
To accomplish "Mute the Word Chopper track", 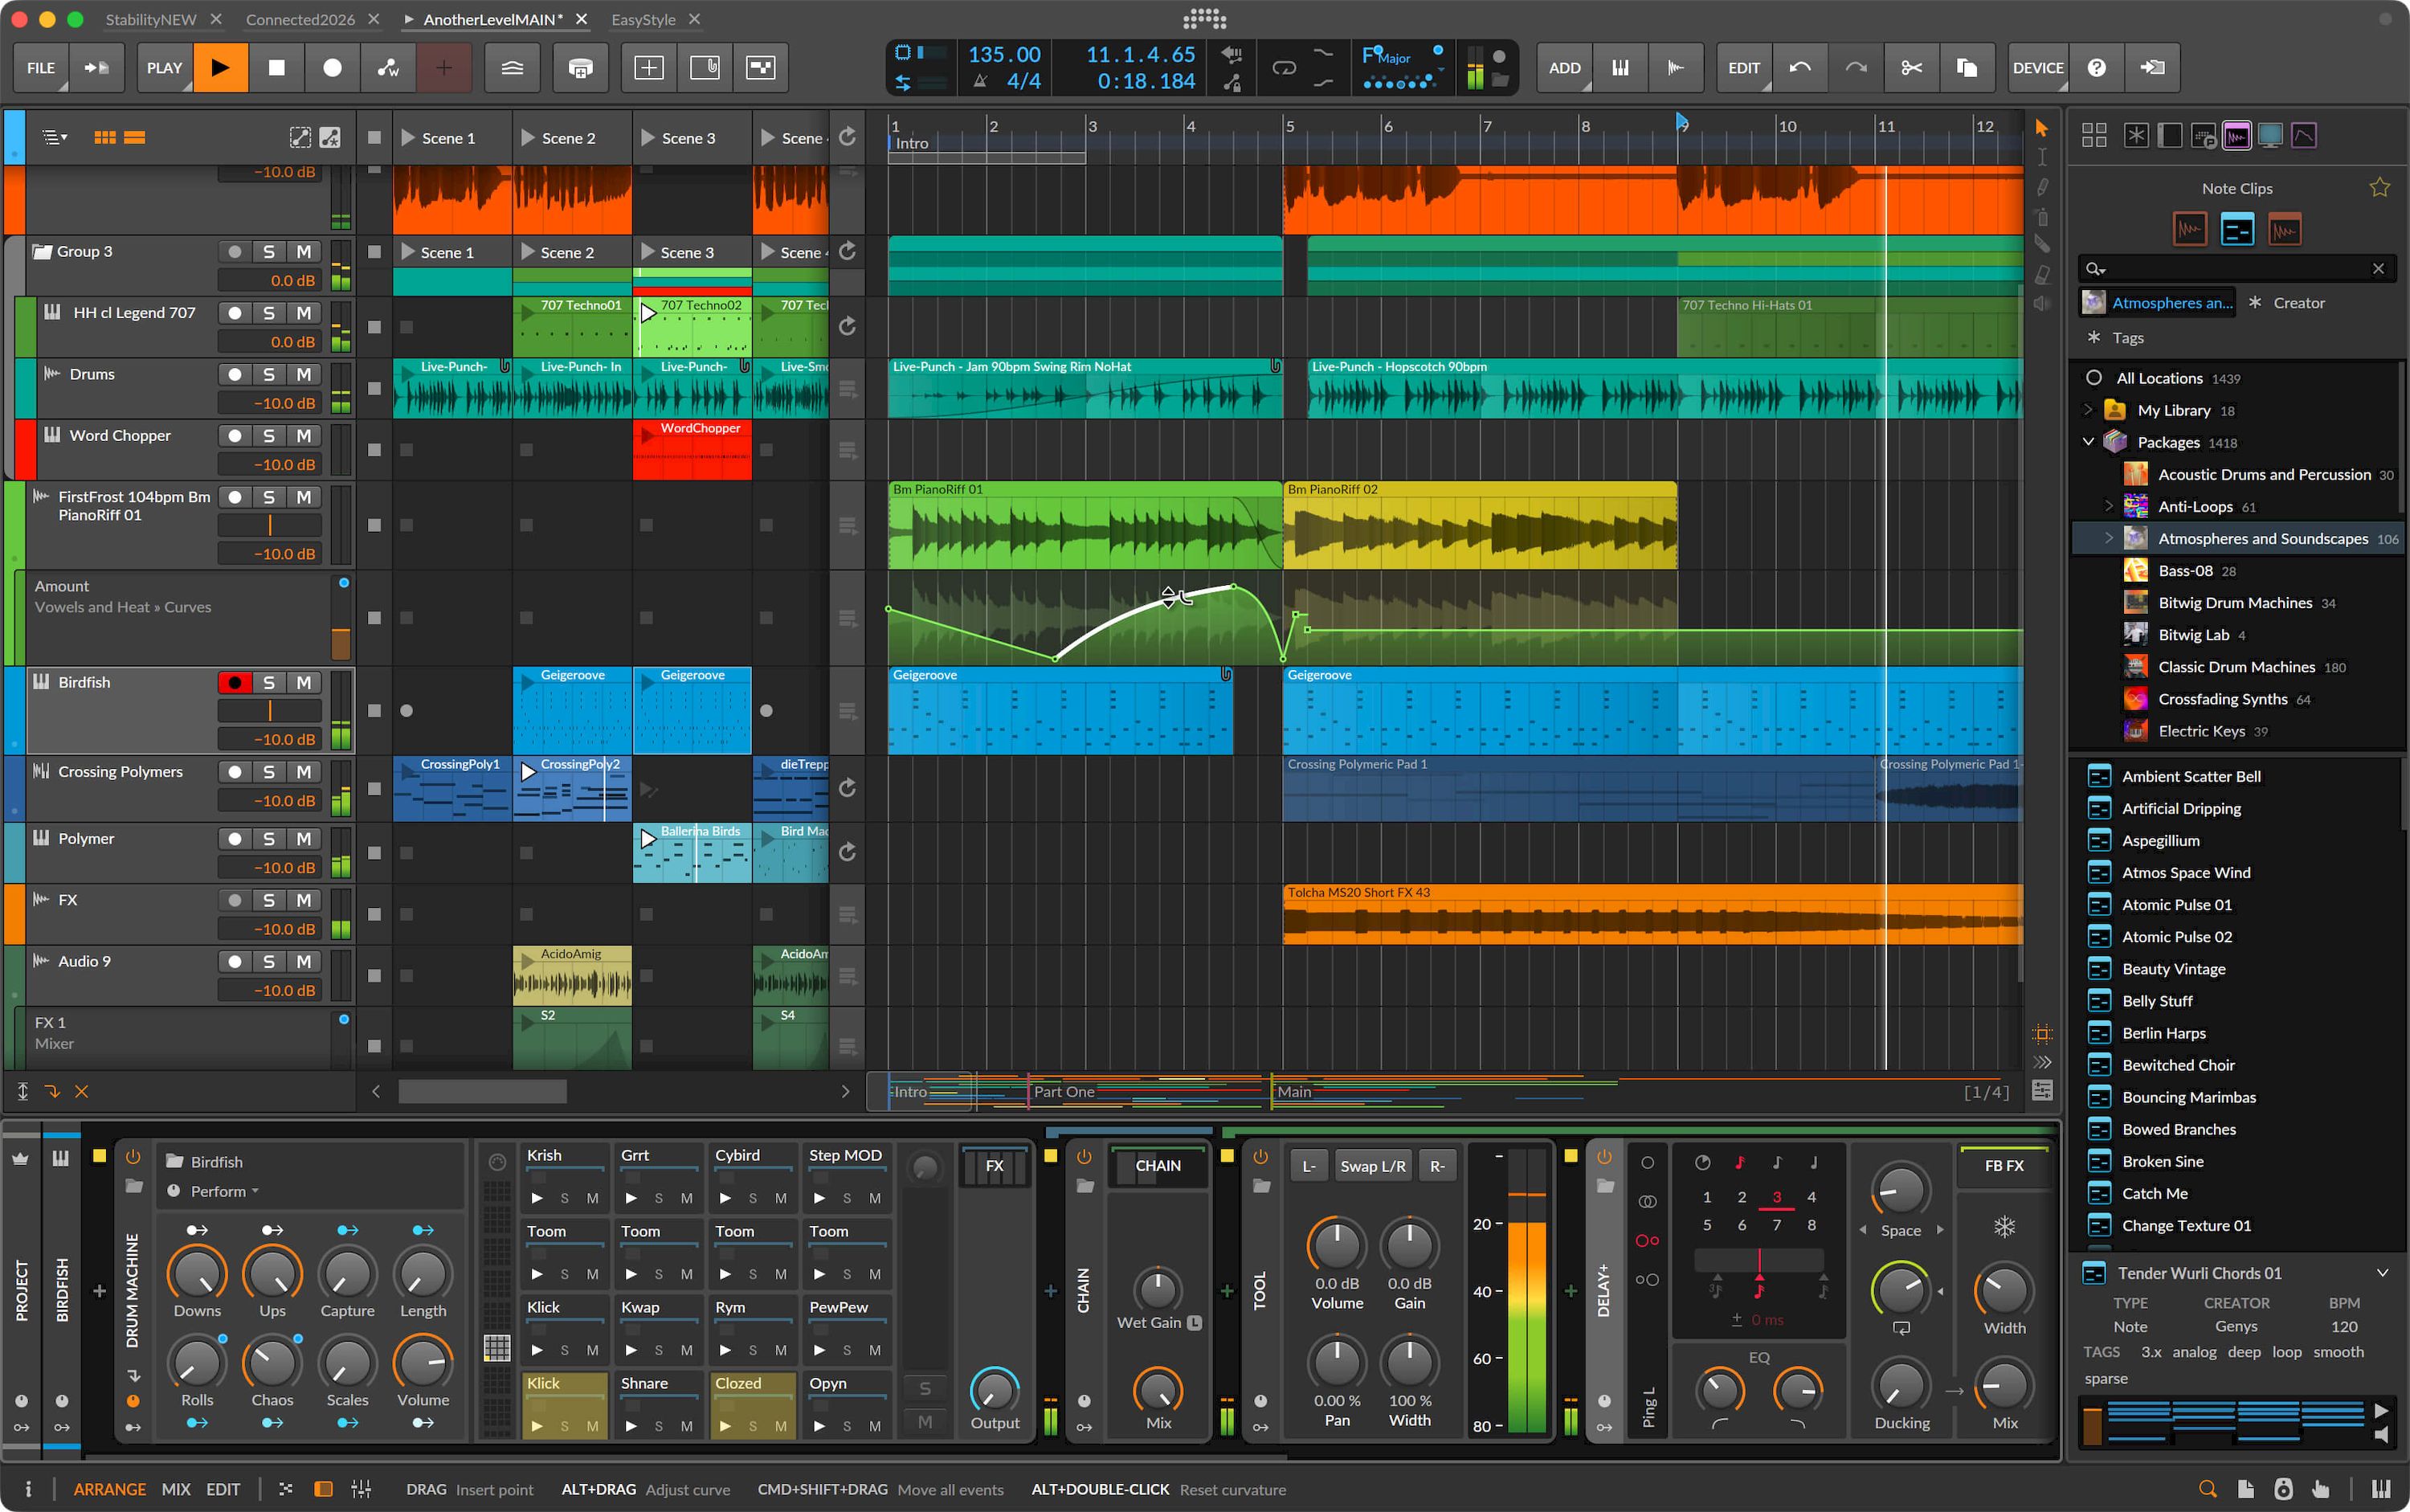I will [303, 435].
